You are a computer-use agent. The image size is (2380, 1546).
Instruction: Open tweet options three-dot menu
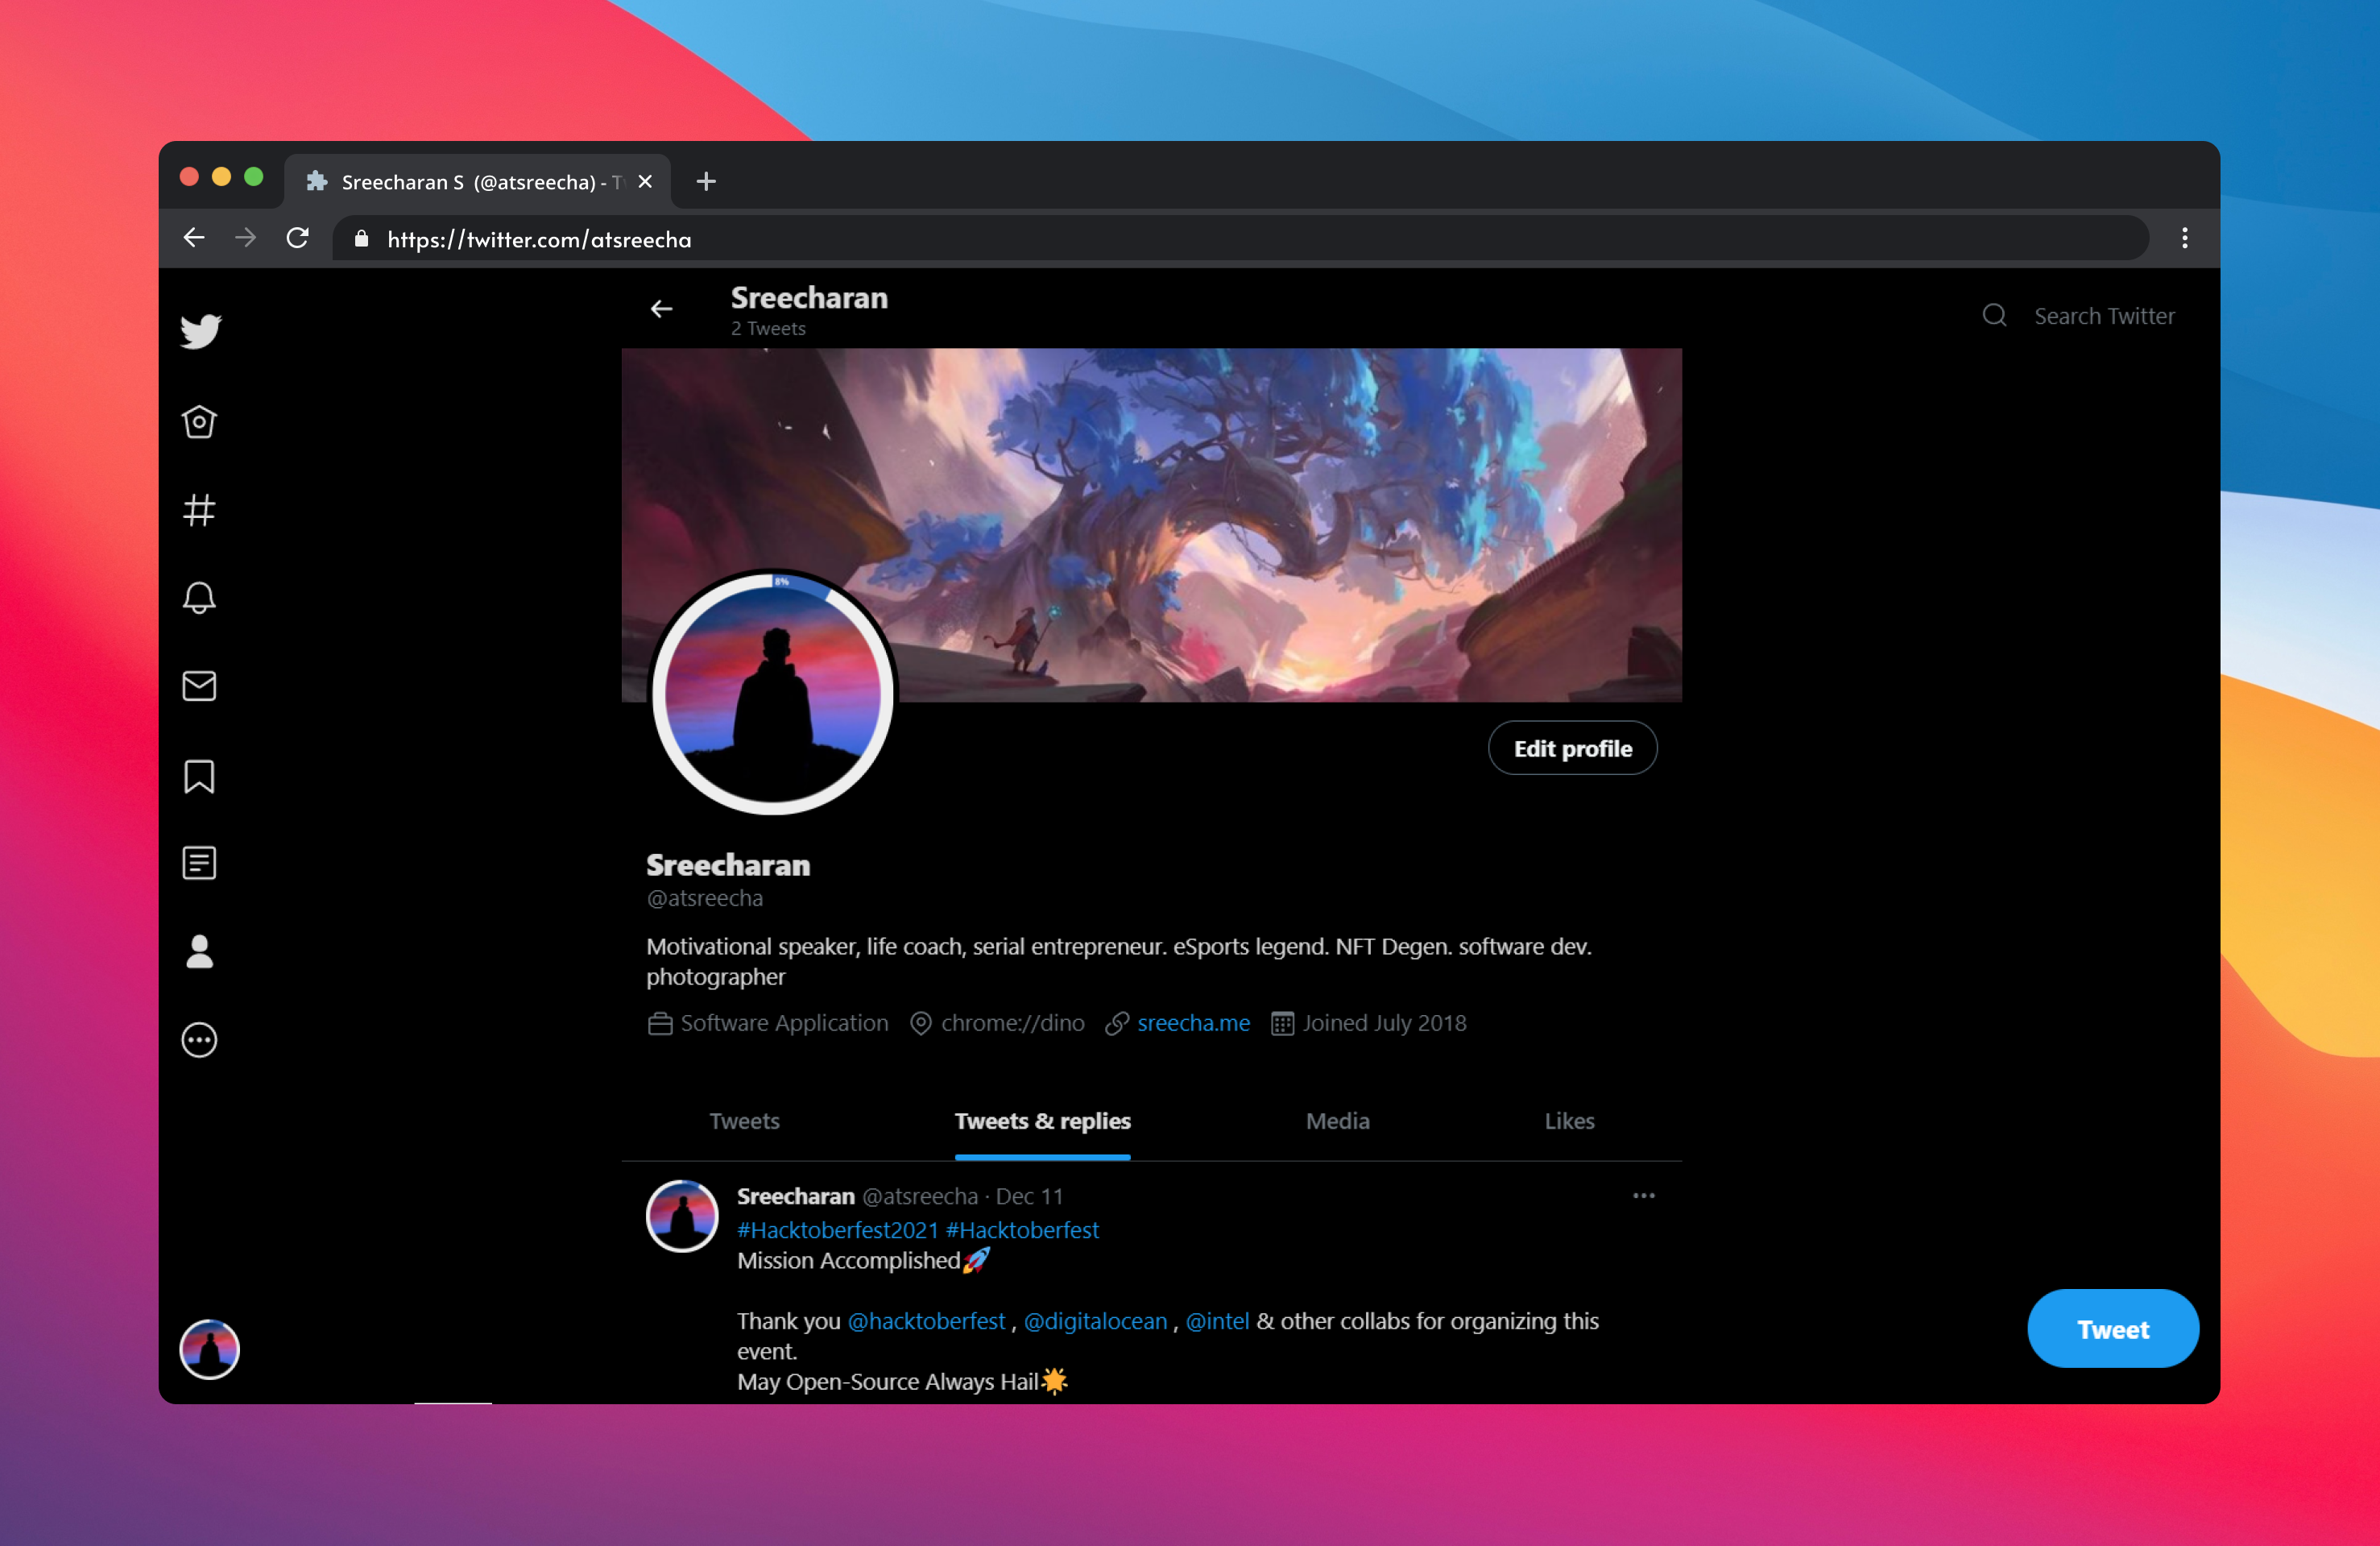tap(1643, 1196)
